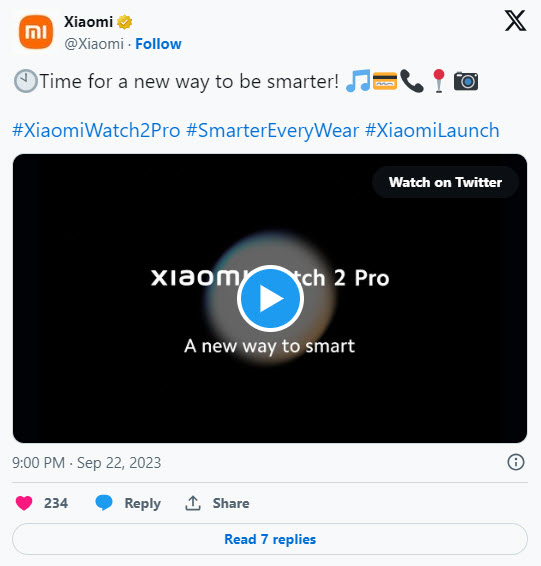
Task: Open the X logo in the corner
Action: click(515, 21)
